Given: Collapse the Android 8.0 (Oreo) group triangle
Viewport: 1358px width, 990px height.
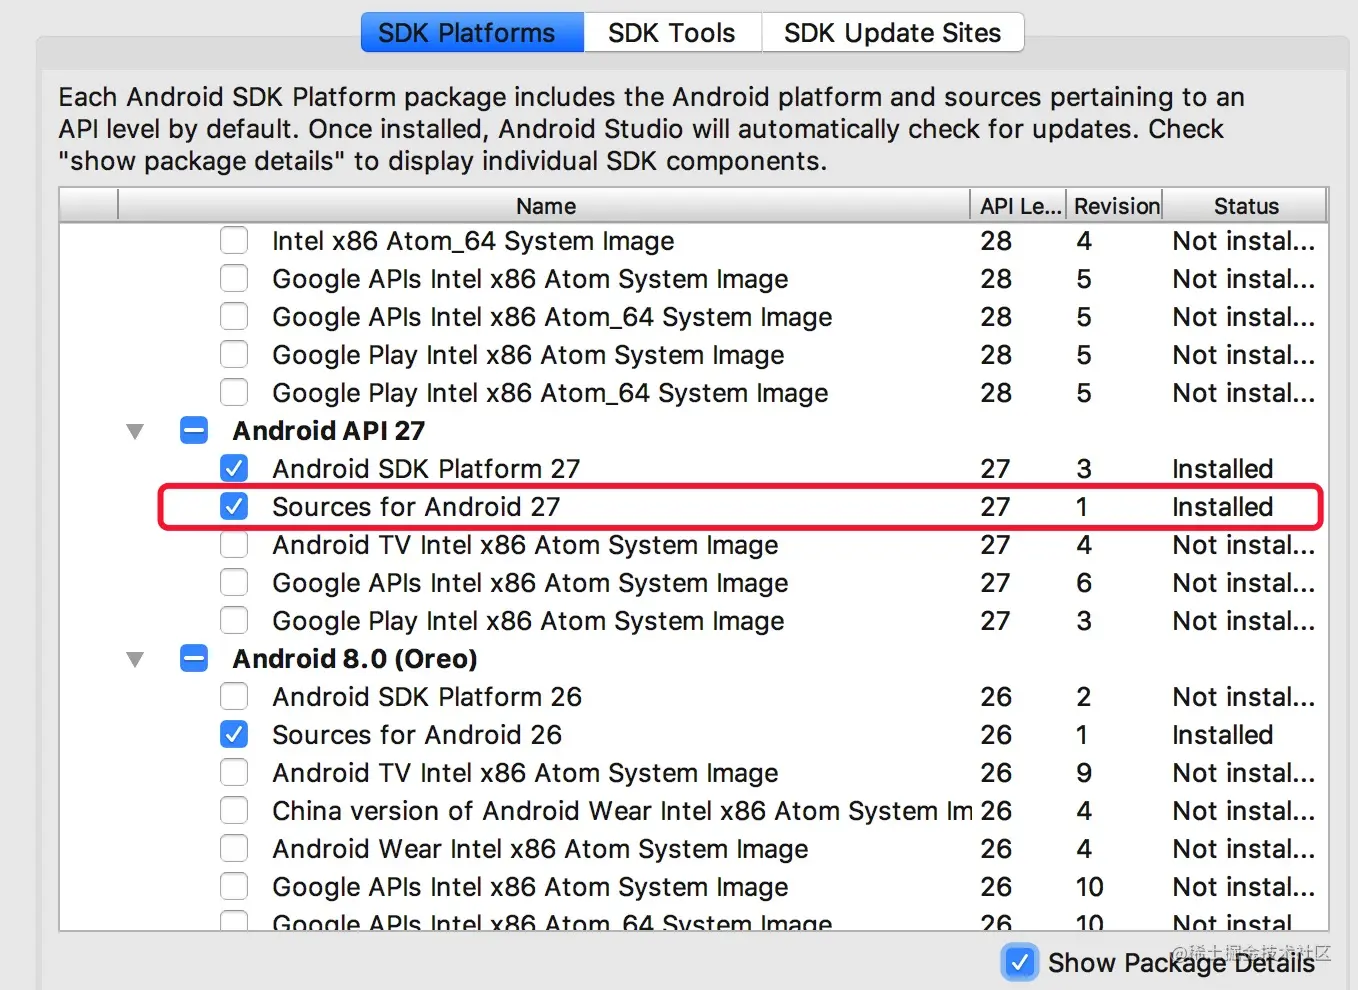Looking at the screenshot, I should [135, 660].
